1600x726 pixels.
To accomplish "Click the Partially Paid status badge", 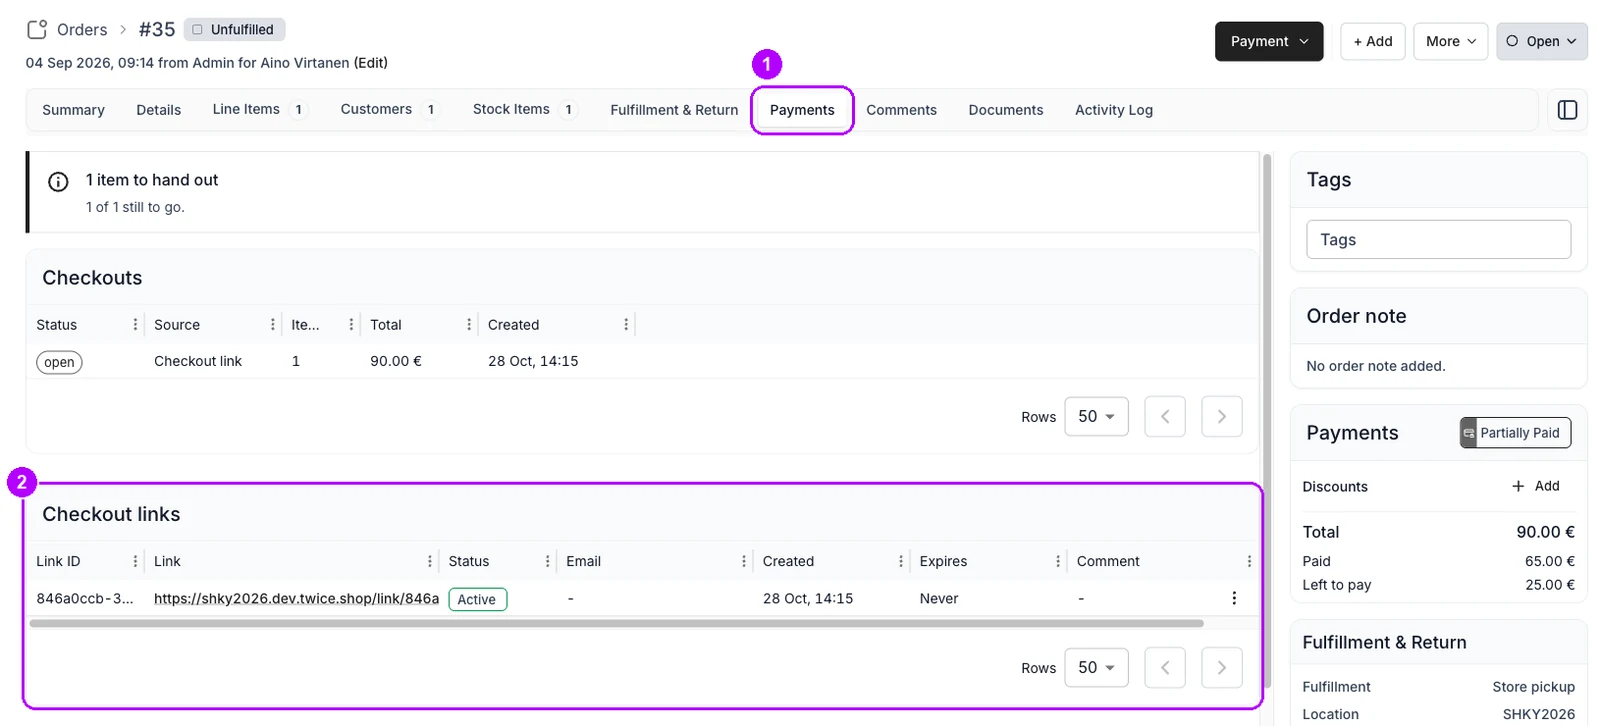I will [1515, 433].
